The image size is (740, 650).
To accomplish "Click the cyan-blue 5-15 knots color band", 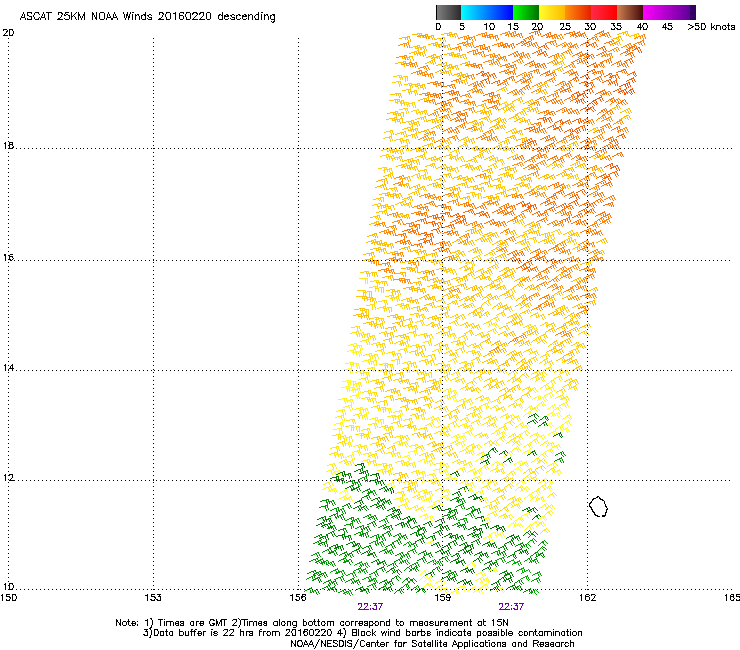I will [487, 12].
